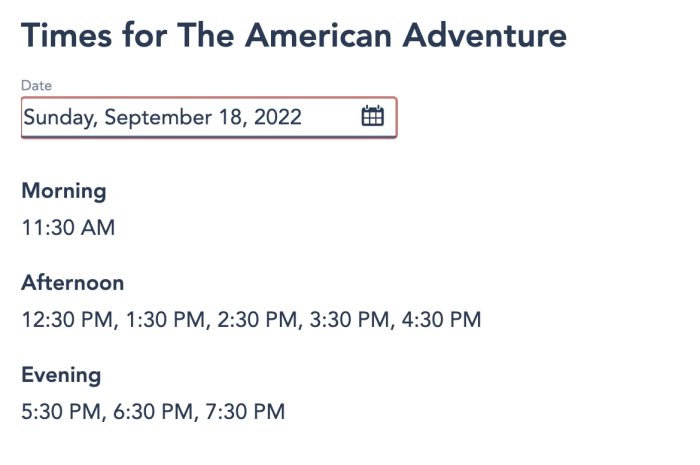The height and width of the screenshot is (465, 700).
Task: Pick the 3:30 PM showtime
Action: tap(349, 320)
